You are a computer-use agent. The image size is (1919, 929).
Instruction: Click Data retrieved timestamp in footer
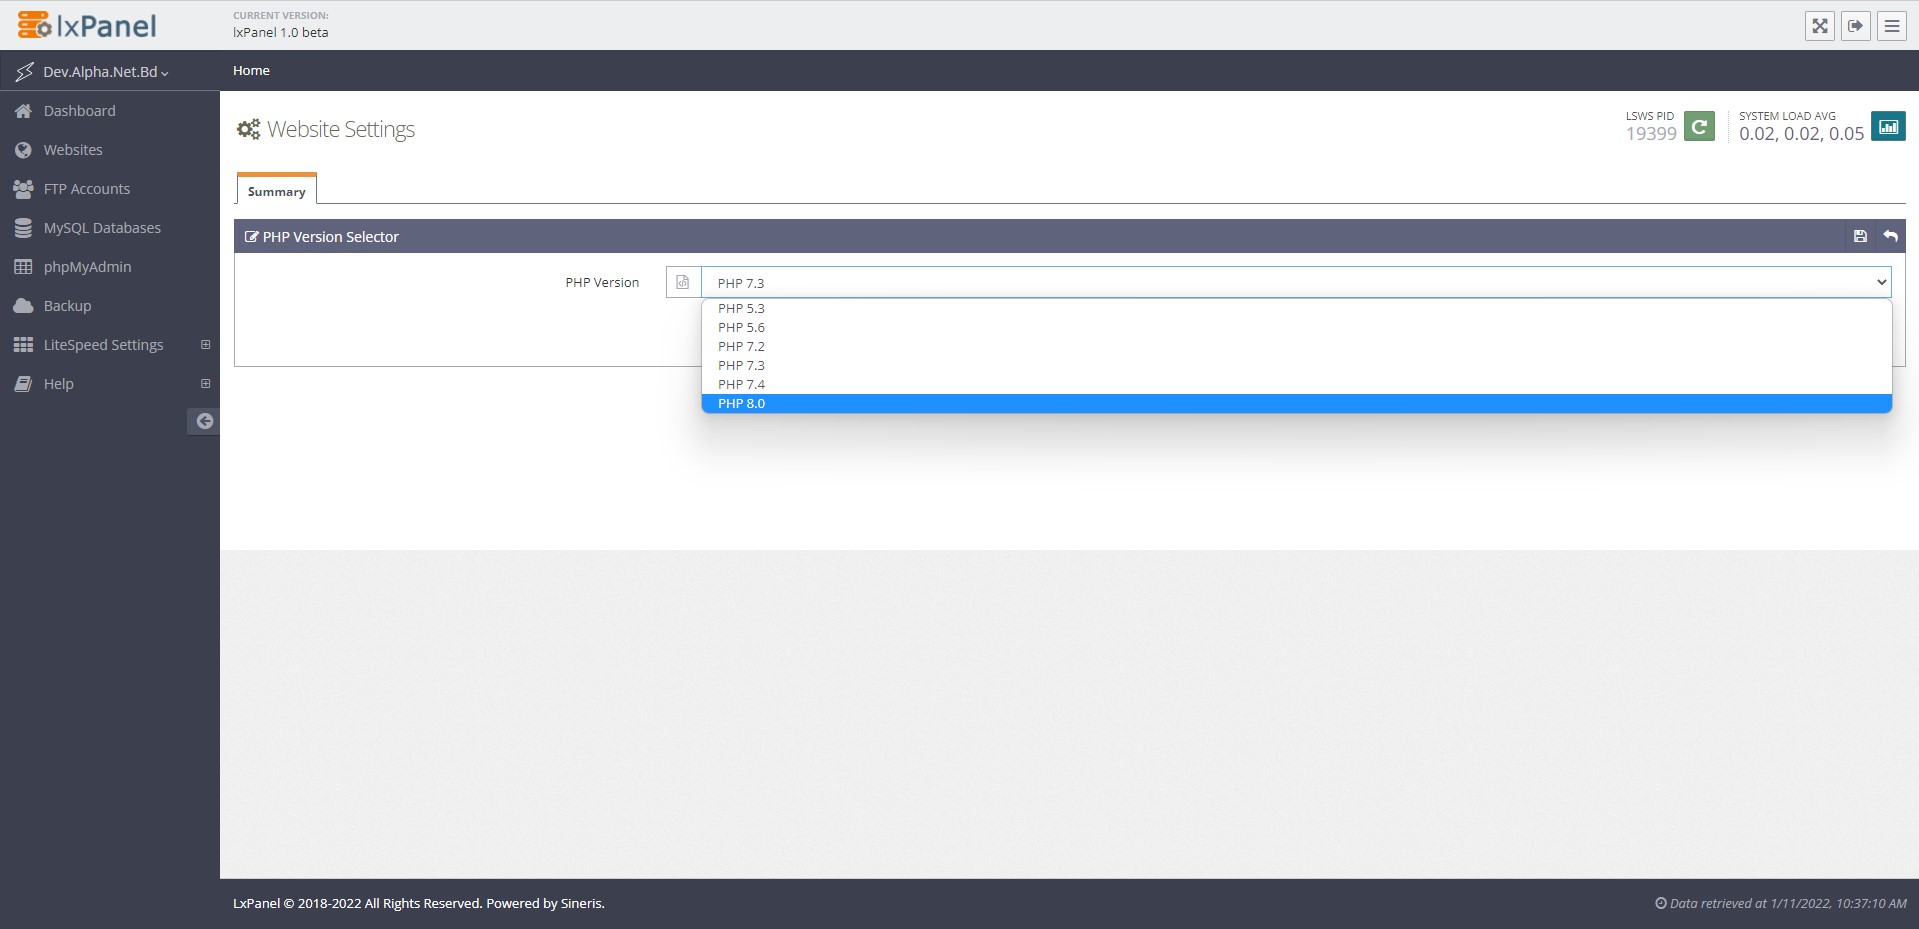coord(1781,903)
